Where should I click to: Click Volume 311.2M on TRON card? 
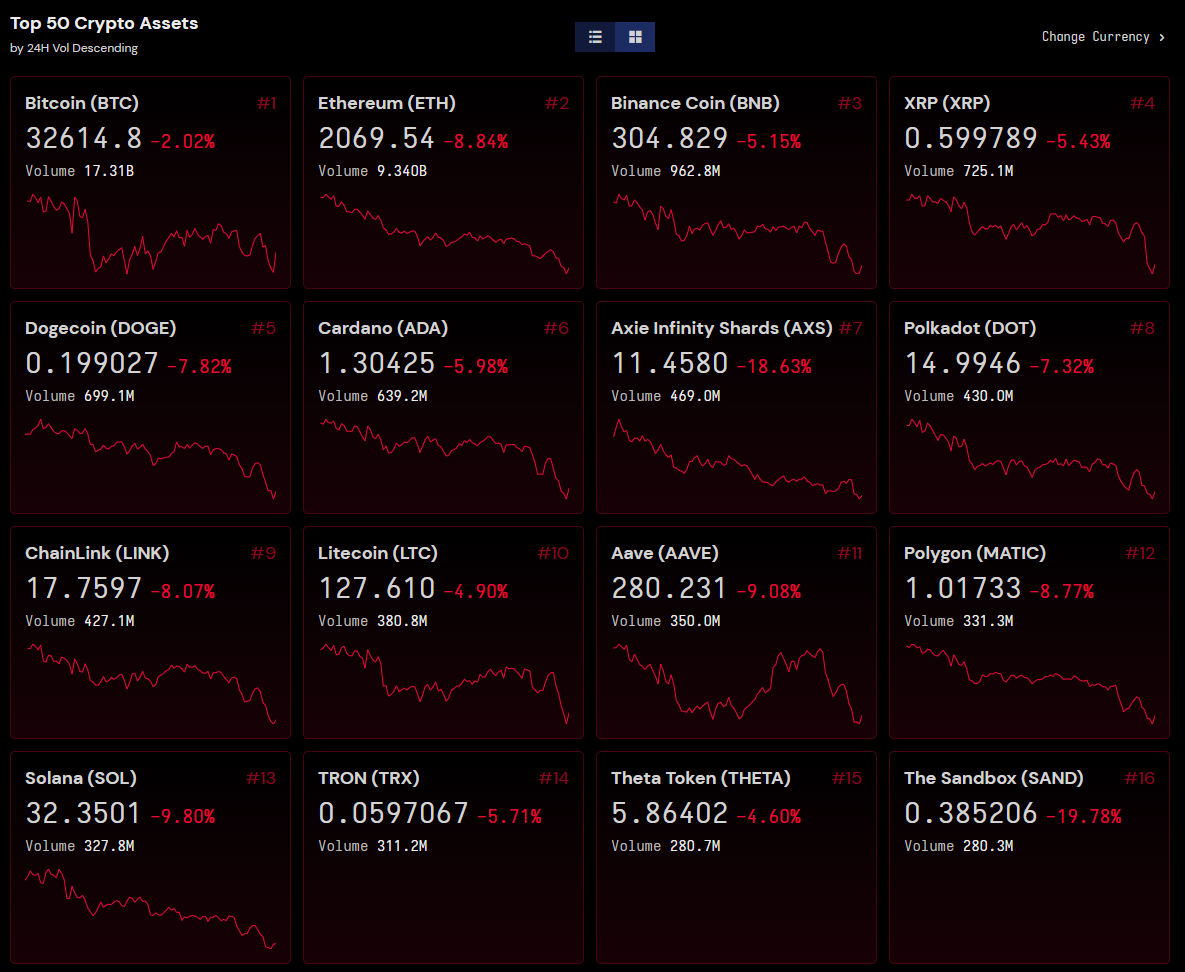[373, 846]
